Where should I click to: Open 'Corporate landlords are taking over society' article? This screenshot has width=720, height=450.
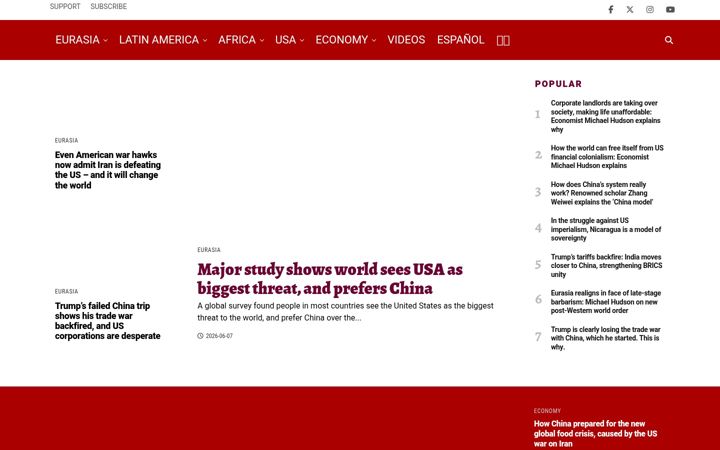(x=606, y=116)
